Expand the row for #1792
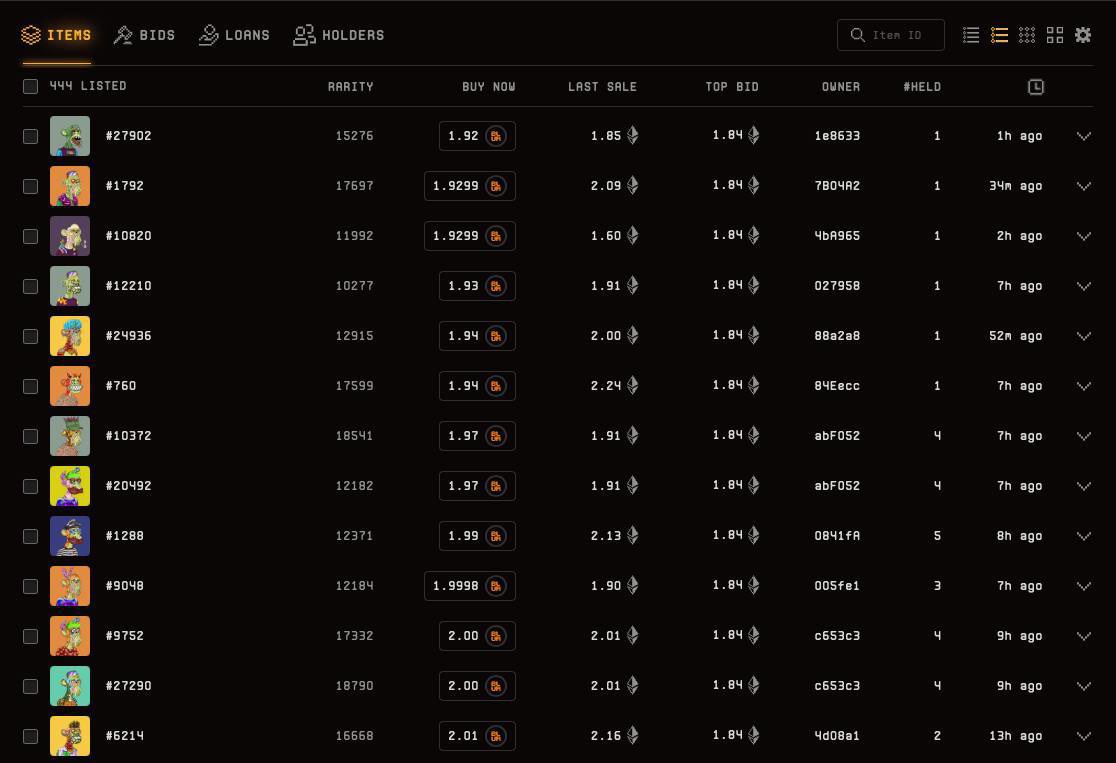Screen dimensions: 1116x763 tap(1083, 186)
